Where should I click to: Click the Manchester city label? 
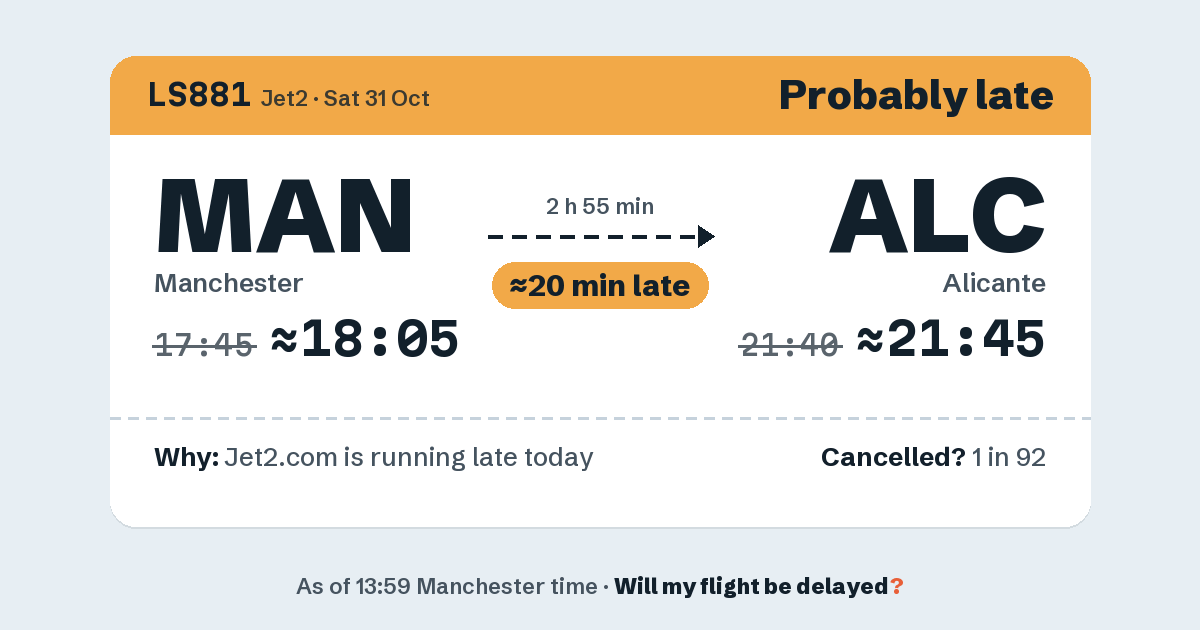pos(228,283)
